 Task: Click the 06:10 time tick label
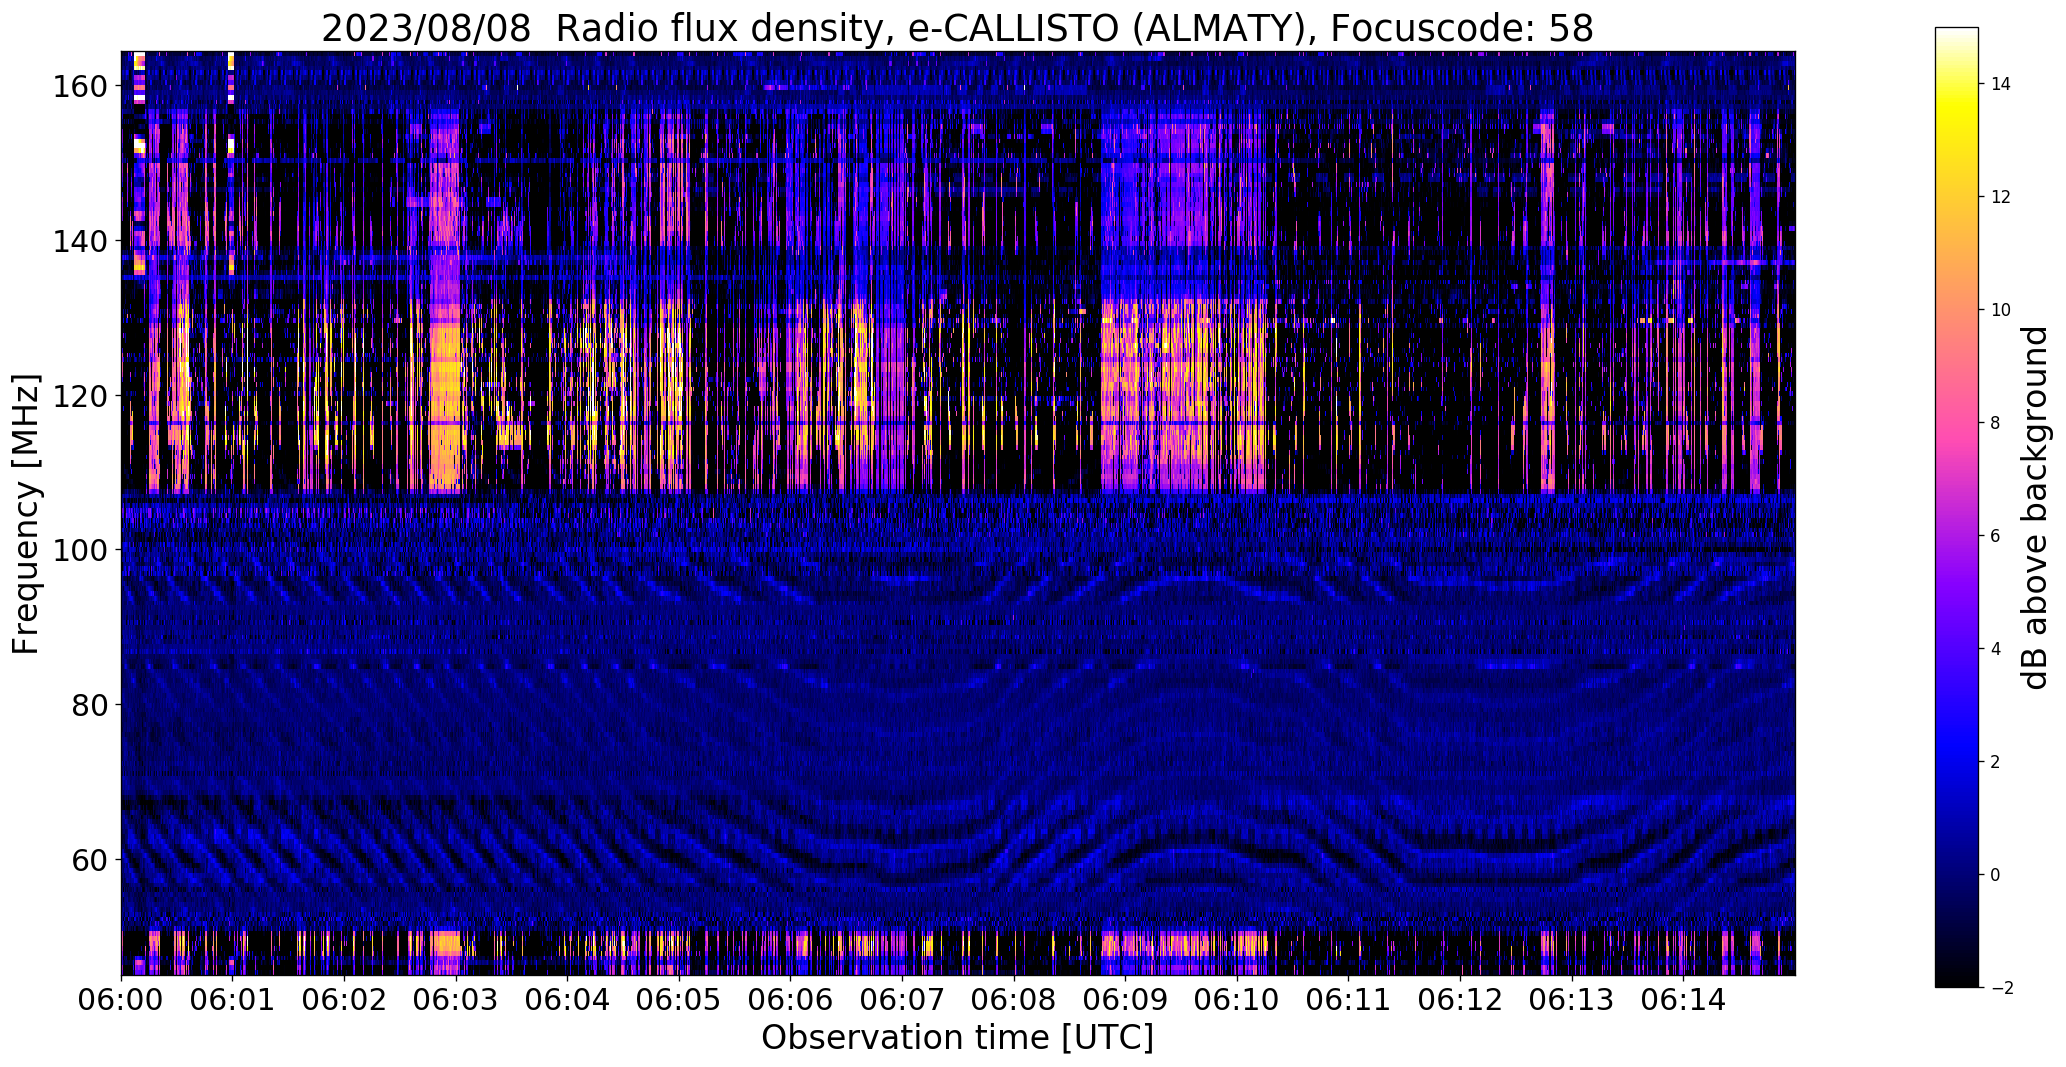1237,1001
